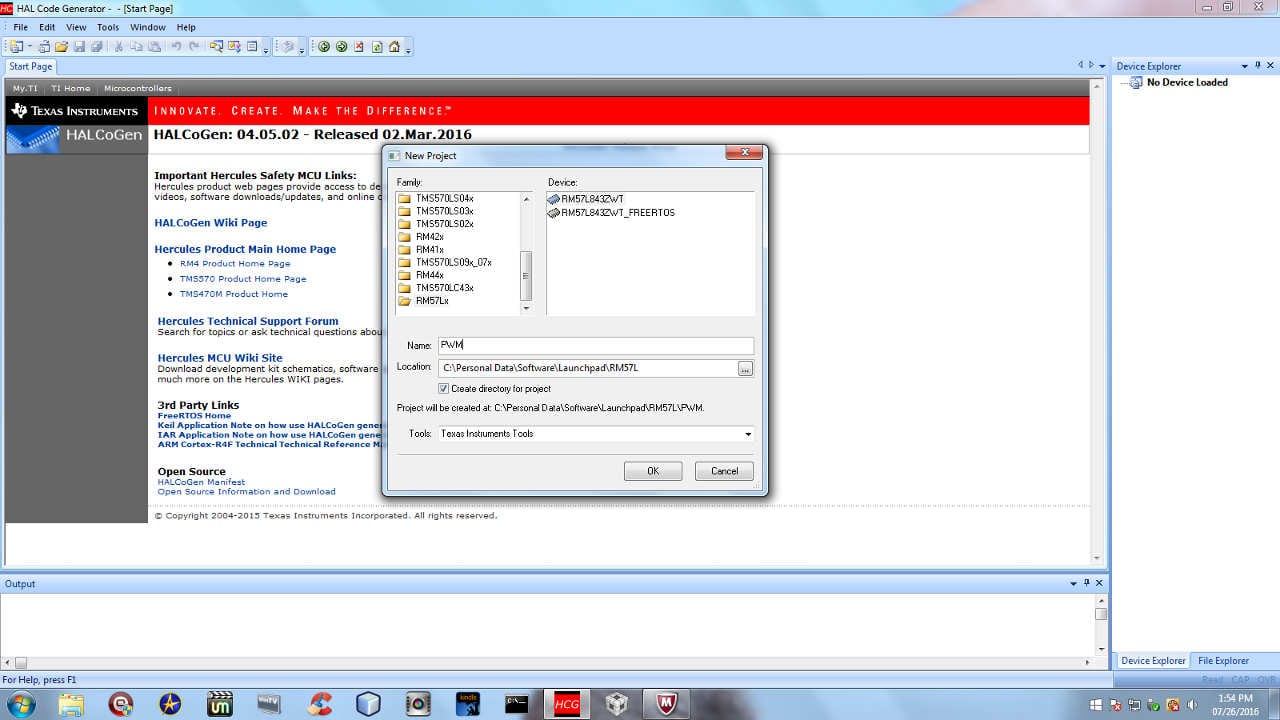Open HALCoGen from the Windows taskbar

(x=566, y=704)
